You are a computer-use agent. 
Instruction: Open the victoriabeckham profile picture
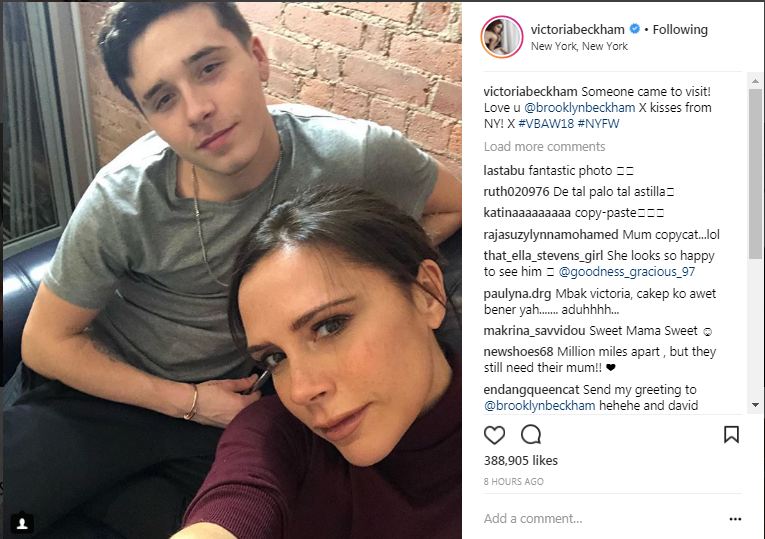(x=502, y=37)
